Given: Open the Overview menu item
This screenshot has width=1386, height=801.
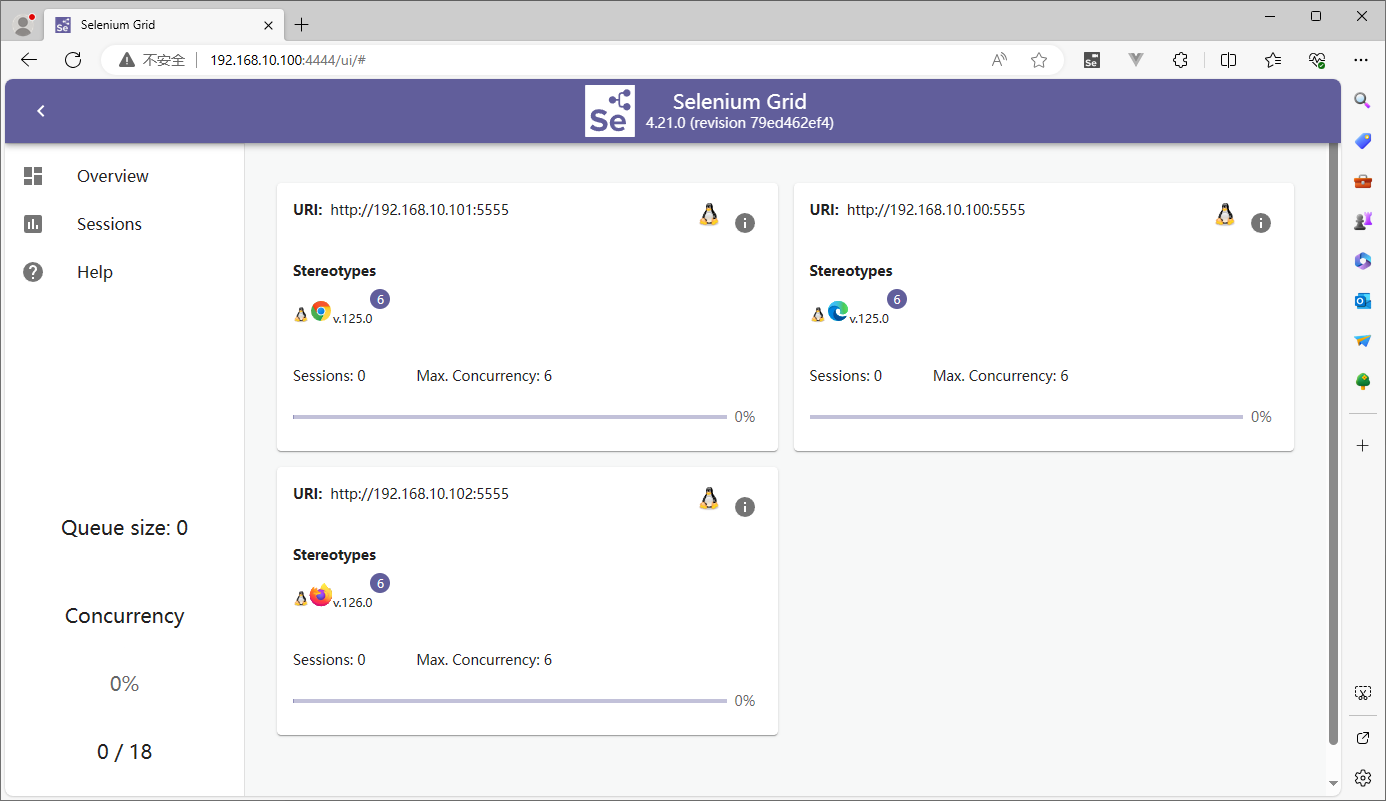Looking at the screenshot, I should click(112, 176).
